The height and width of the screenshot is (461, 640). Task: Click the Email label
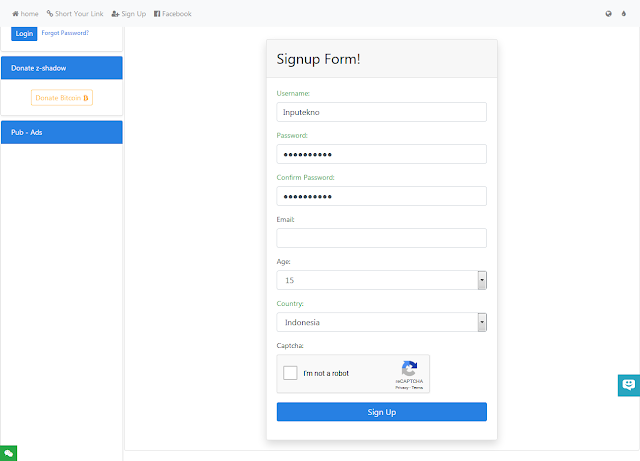pos(285,219)
